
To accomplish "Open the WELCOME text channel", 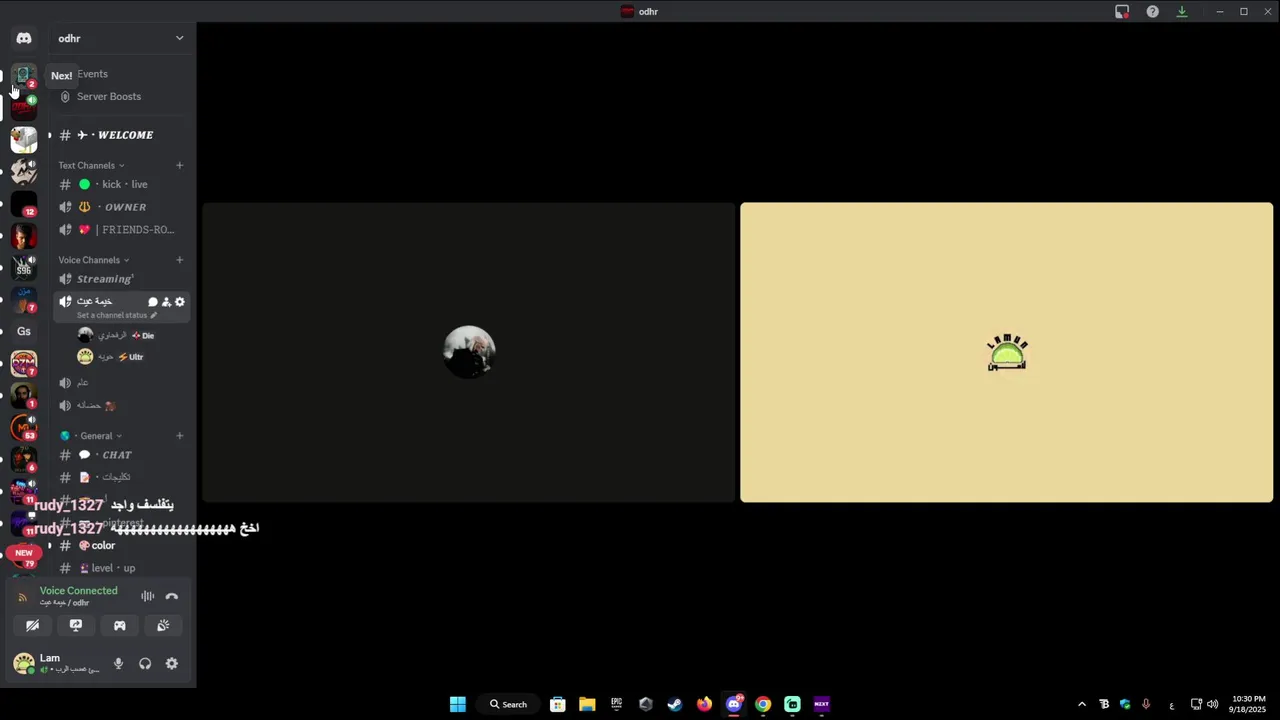I will coord(120,135).
